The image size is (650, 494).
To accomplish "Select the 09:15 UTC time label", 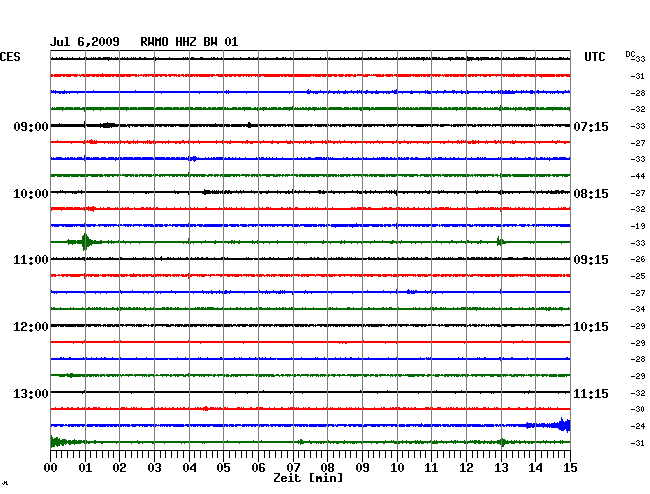I will click(x=591, y=260).
